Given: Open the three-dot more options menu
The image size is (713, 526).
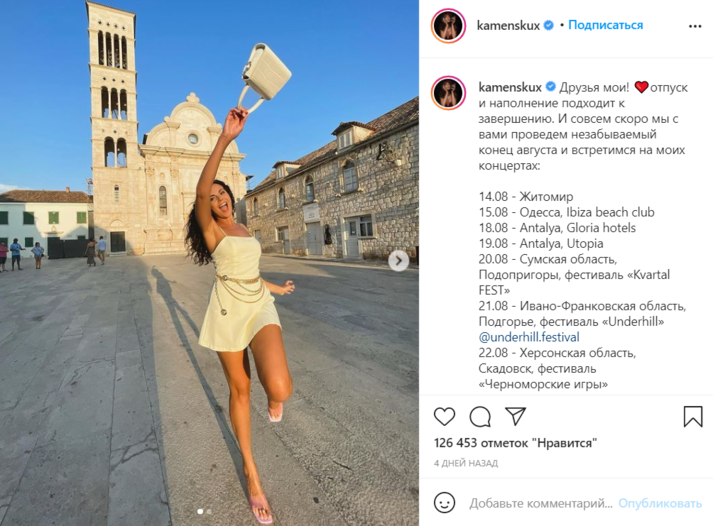Looking at the screenshot, I should [695, 26].
